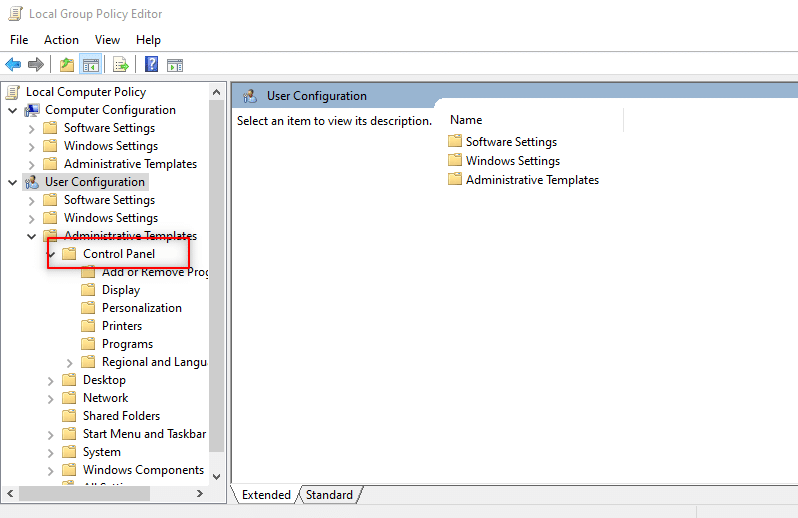The height and width of the screenshot is (518, 798).
Task: Collapse the Computer Configuration node
Action: point(13,110)
